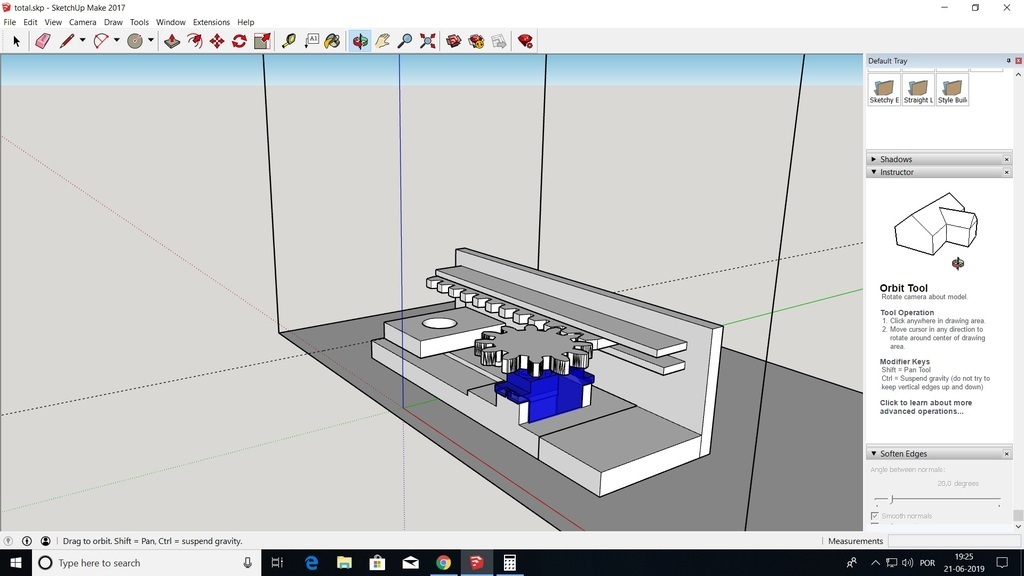This screenshot has height=576, width=1024.
Task: Toggle auto-hide on the Default Tray
Action: coord(1007,60)
